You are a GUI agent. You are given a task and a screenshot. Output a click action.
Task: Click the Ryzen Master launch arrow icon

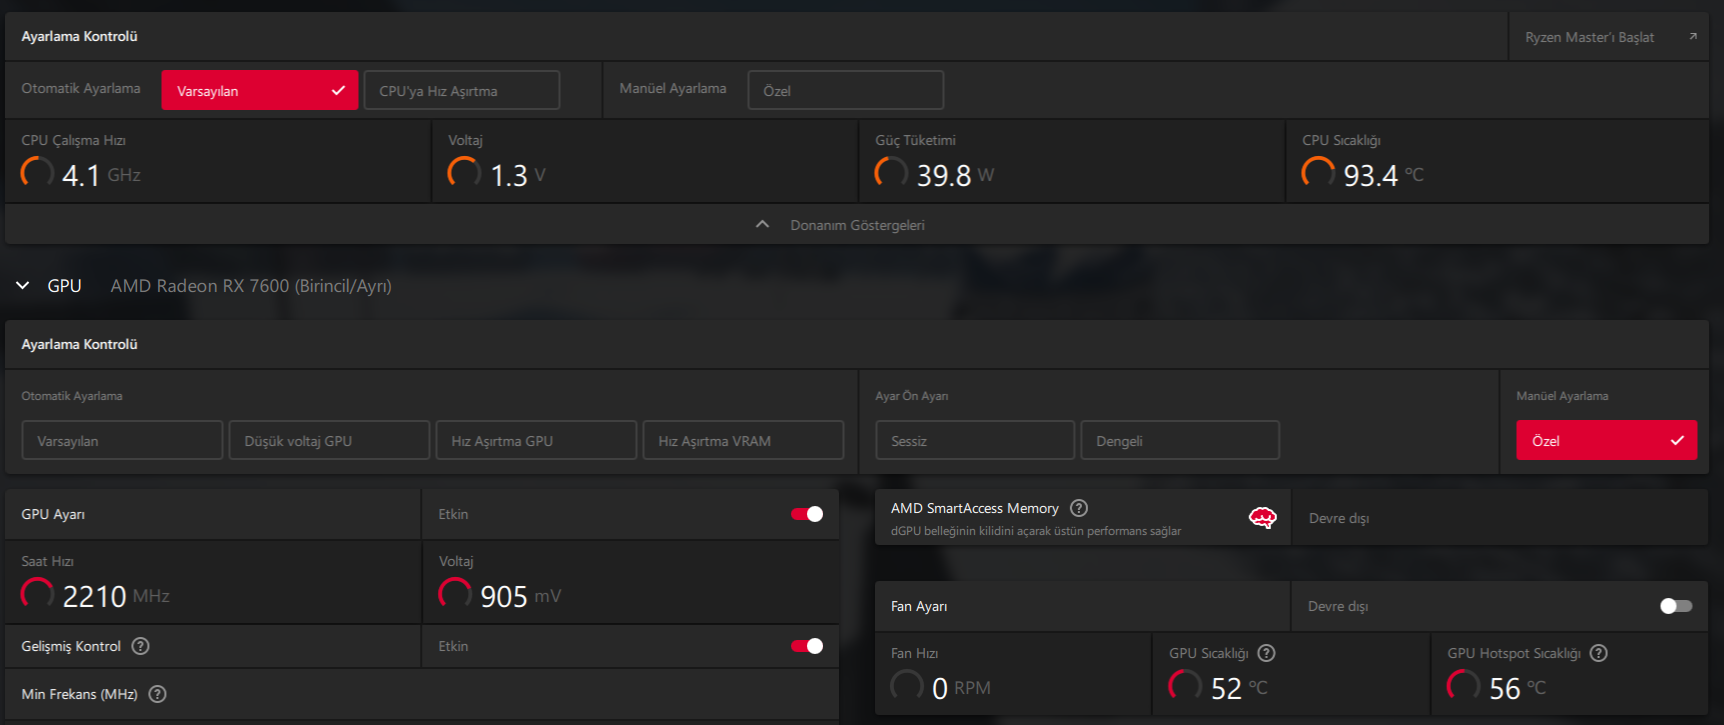tap(1693, 37)
